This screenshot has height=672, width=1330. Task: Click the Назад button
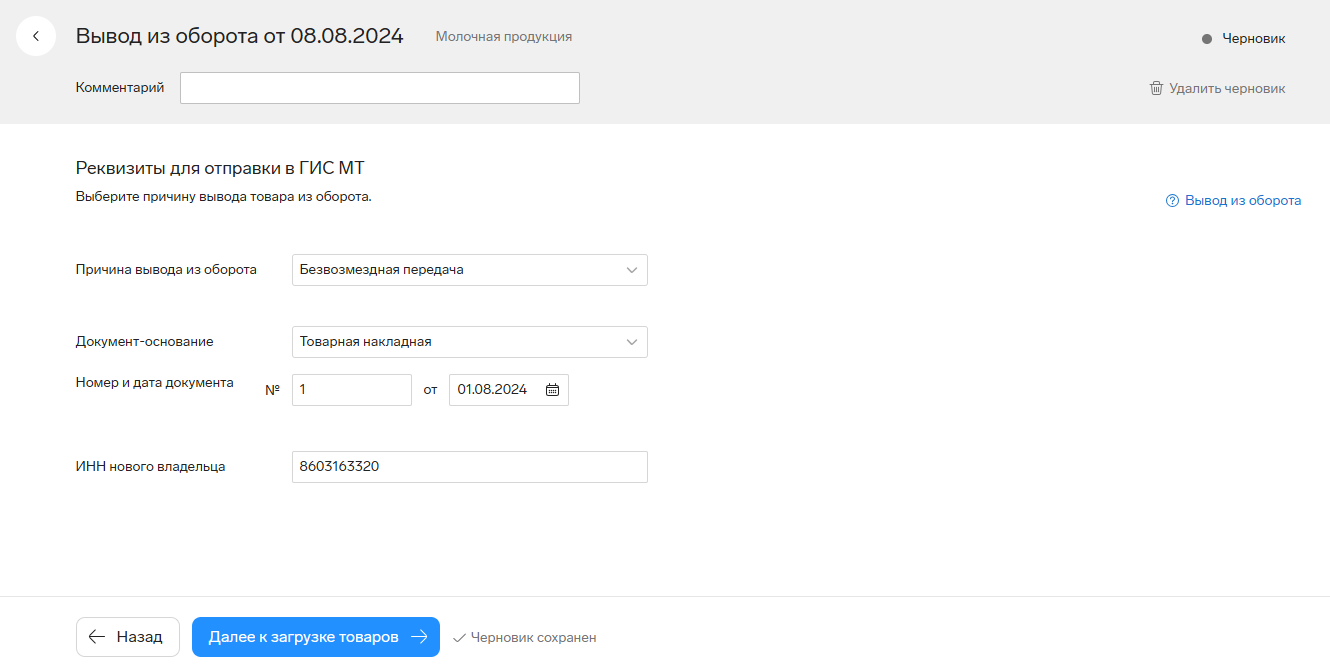click(128, 637)
